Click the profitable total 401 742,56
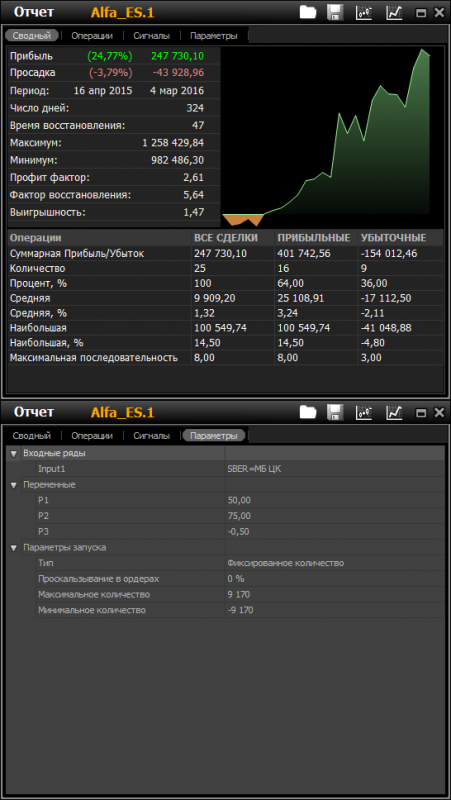This screenshot has height=800, width=451. [304, 253]
